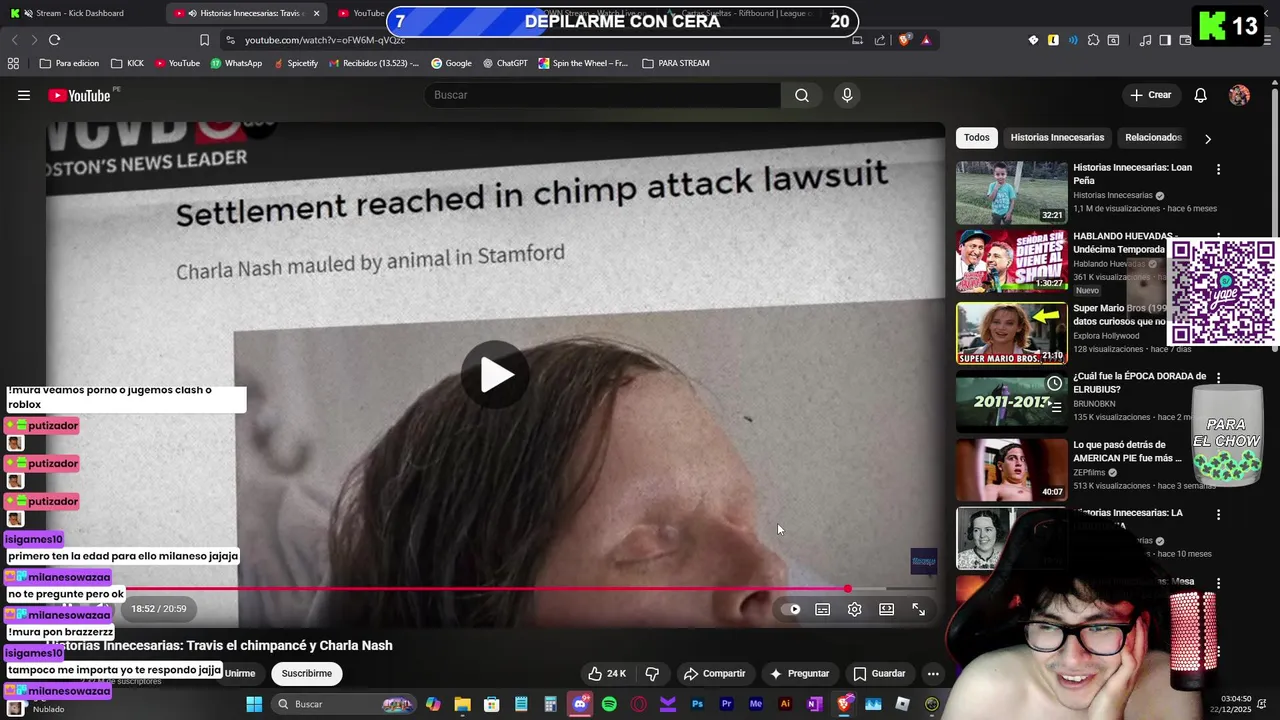The width and height of the screenshot is (1280, 720).
Task: Open Historias Innecesarias: Loan Peña thumbnail
Action: (1011, 193)
